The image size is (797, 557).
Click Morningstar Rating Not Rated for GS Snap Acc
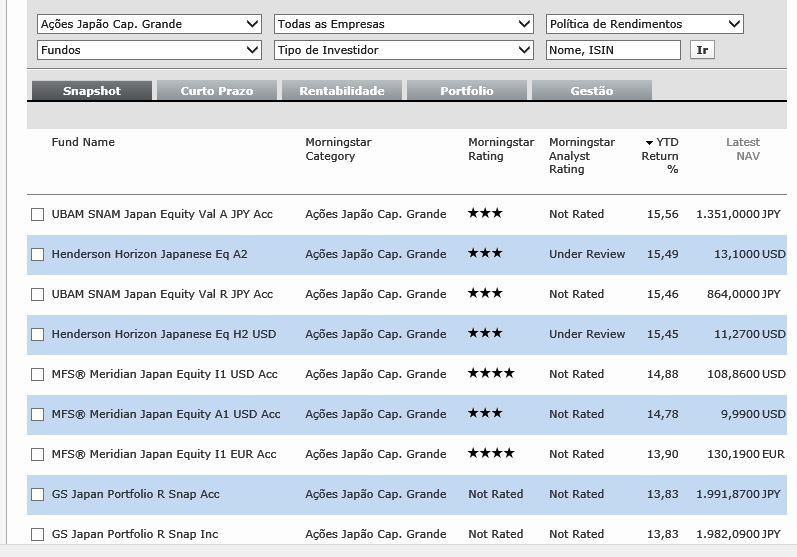pos(496,494)
